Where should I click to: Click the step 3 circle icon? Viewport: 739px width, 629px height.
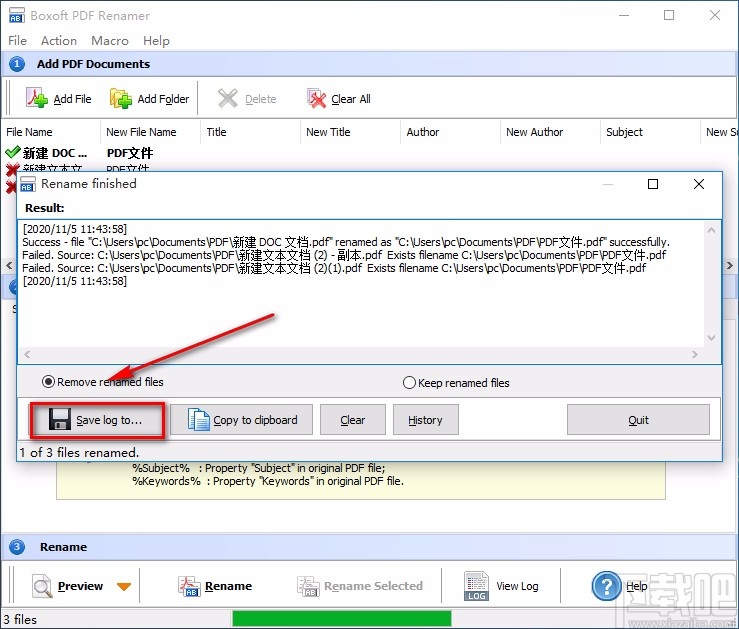(x=17, y=547)
